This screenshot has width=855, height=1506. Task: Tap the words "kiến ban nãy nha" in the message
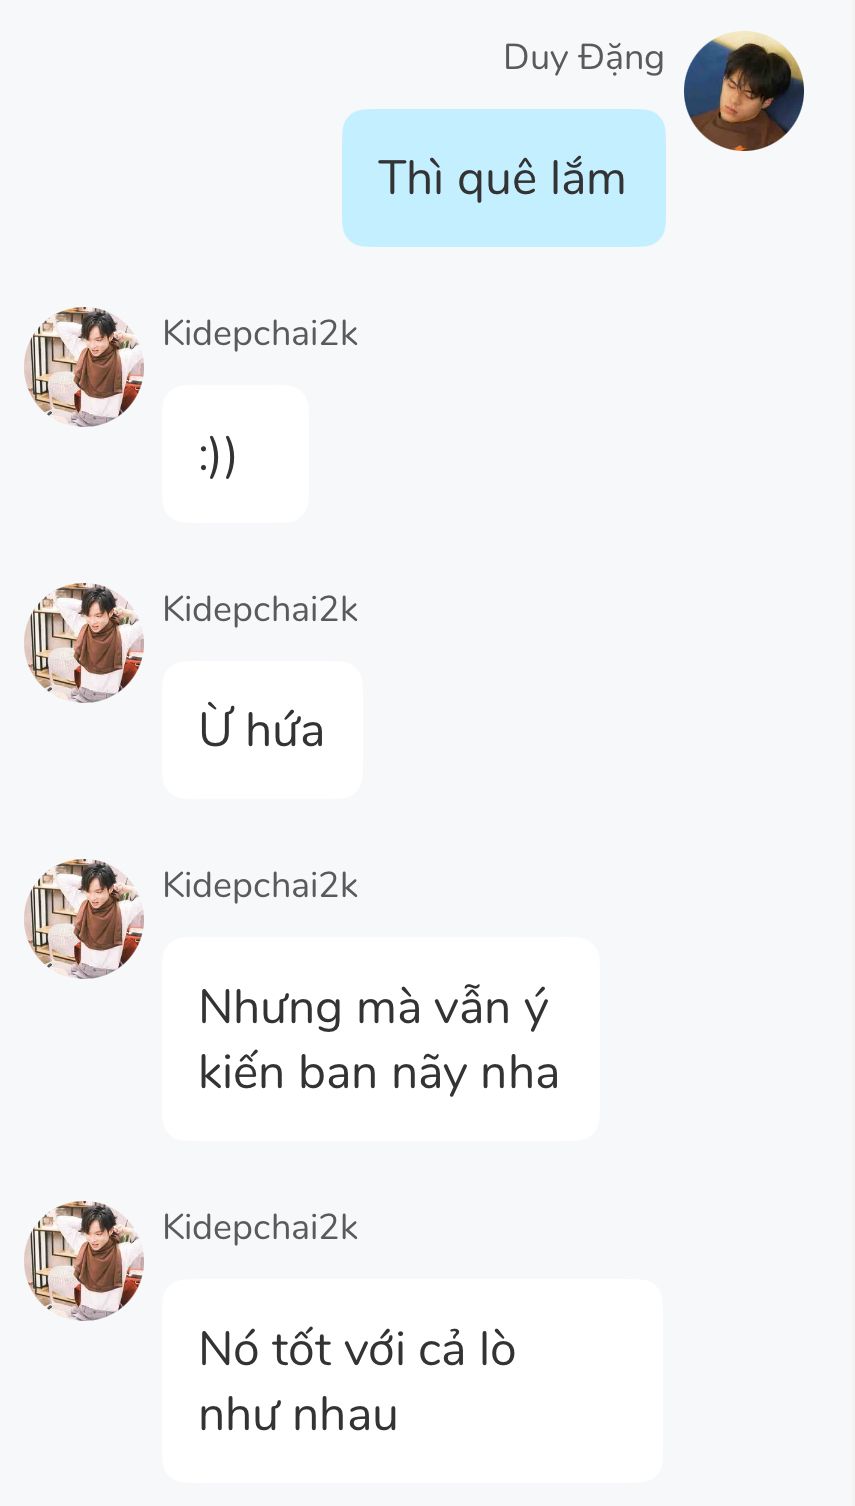(378, 1073)
